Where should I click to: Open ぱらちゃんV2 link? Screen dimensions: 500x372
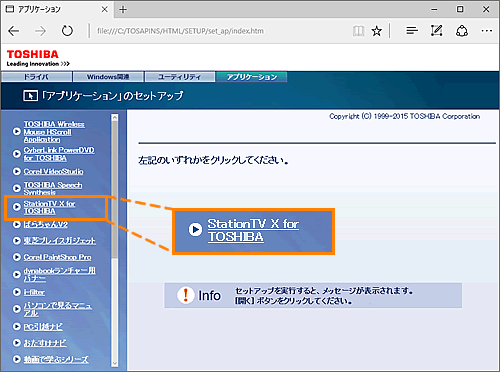click(x=45, y=224)
